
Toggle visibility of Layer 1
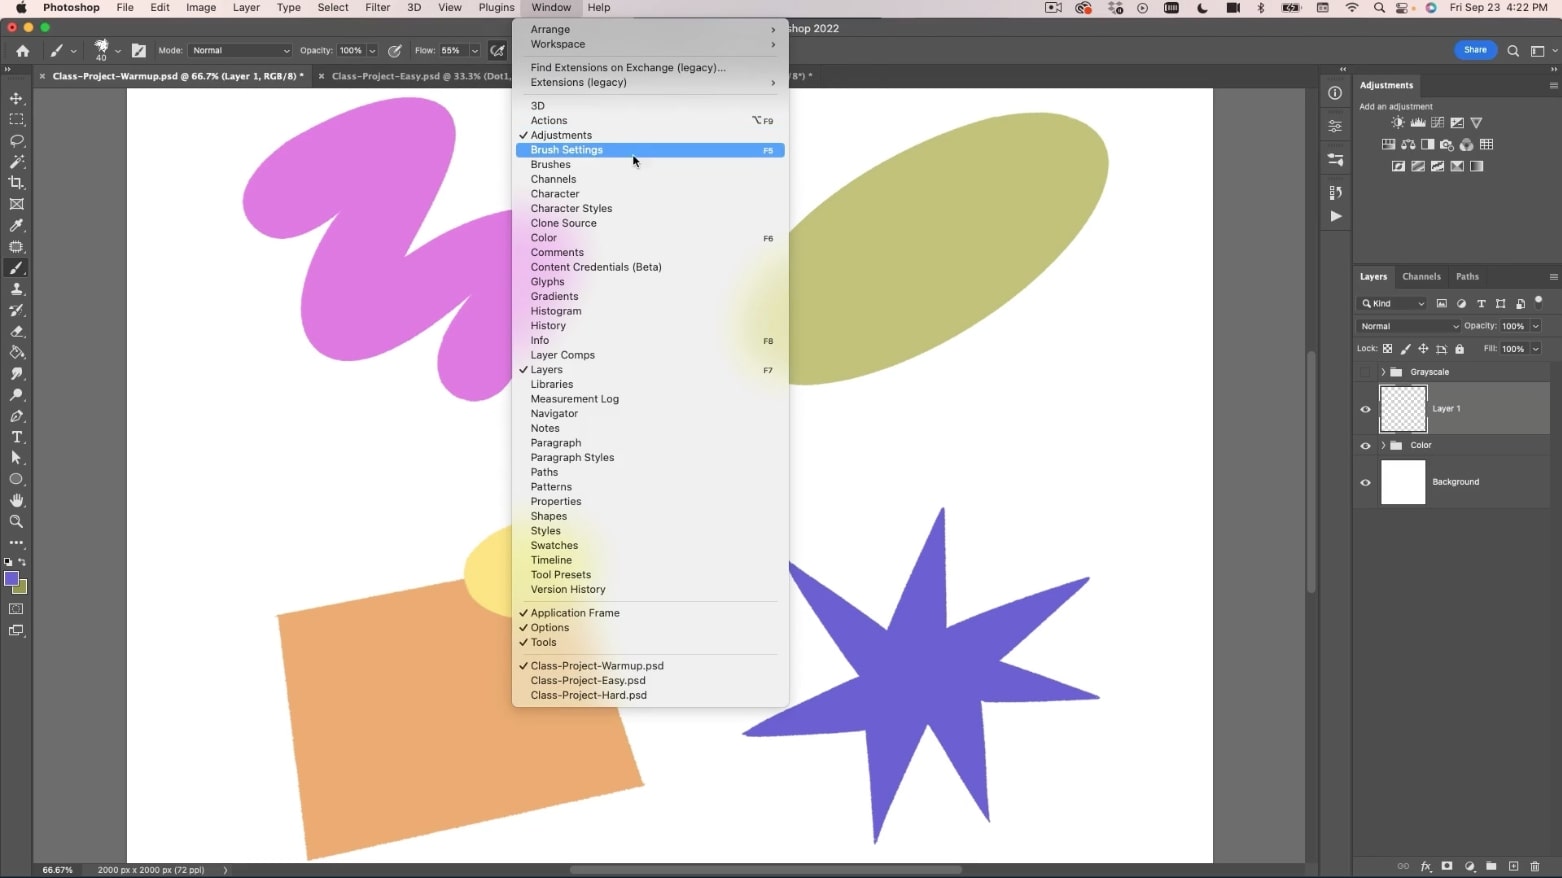(1365, 409)
